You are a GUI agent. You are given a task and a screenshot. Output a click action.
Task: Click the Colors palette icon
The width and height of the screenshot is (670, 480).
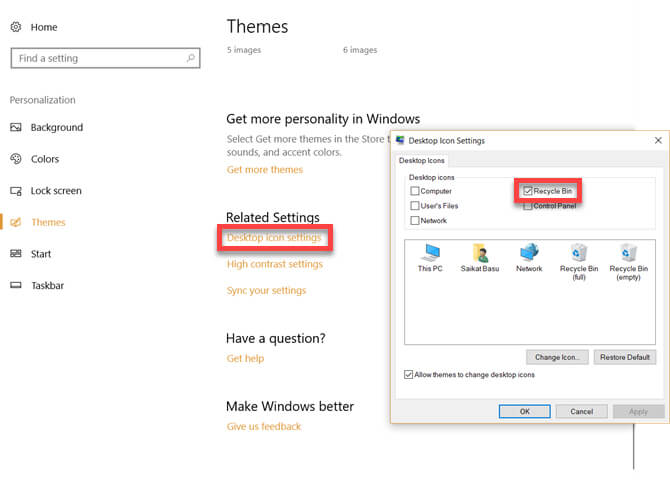16,159
